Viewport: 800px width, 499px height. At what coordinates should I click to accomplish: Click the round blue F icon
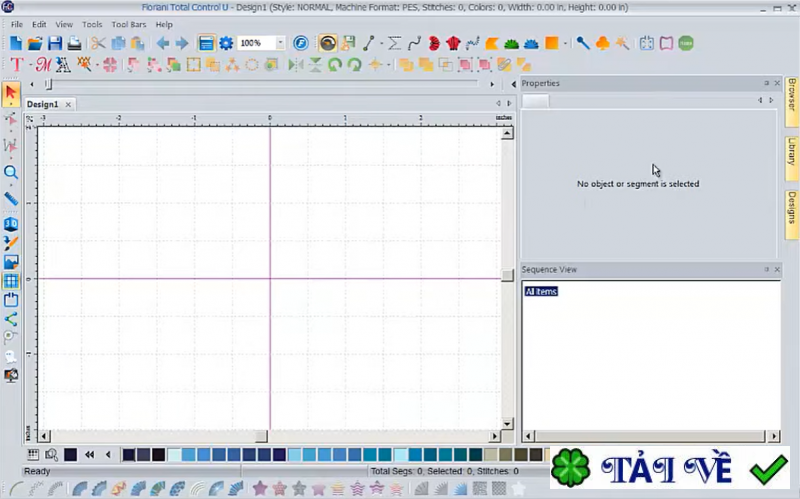pyautogui.click(x=301, y=43)
